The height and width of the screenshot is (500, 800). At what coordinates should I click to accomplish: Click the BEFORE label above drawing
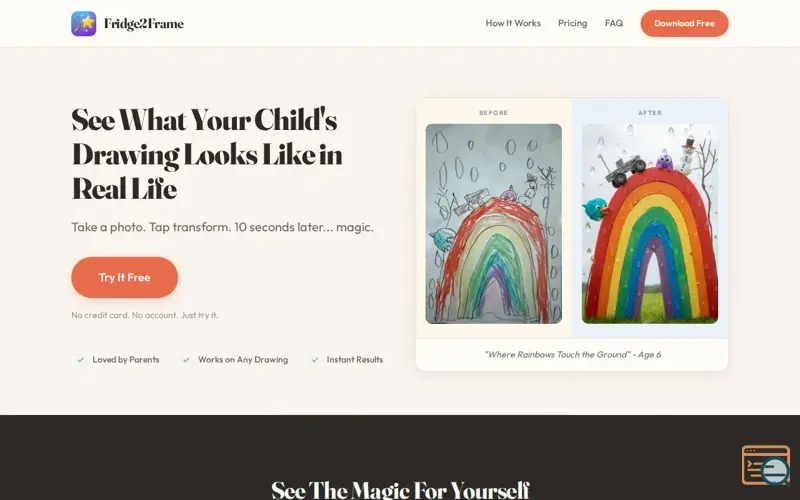point(493,113)
